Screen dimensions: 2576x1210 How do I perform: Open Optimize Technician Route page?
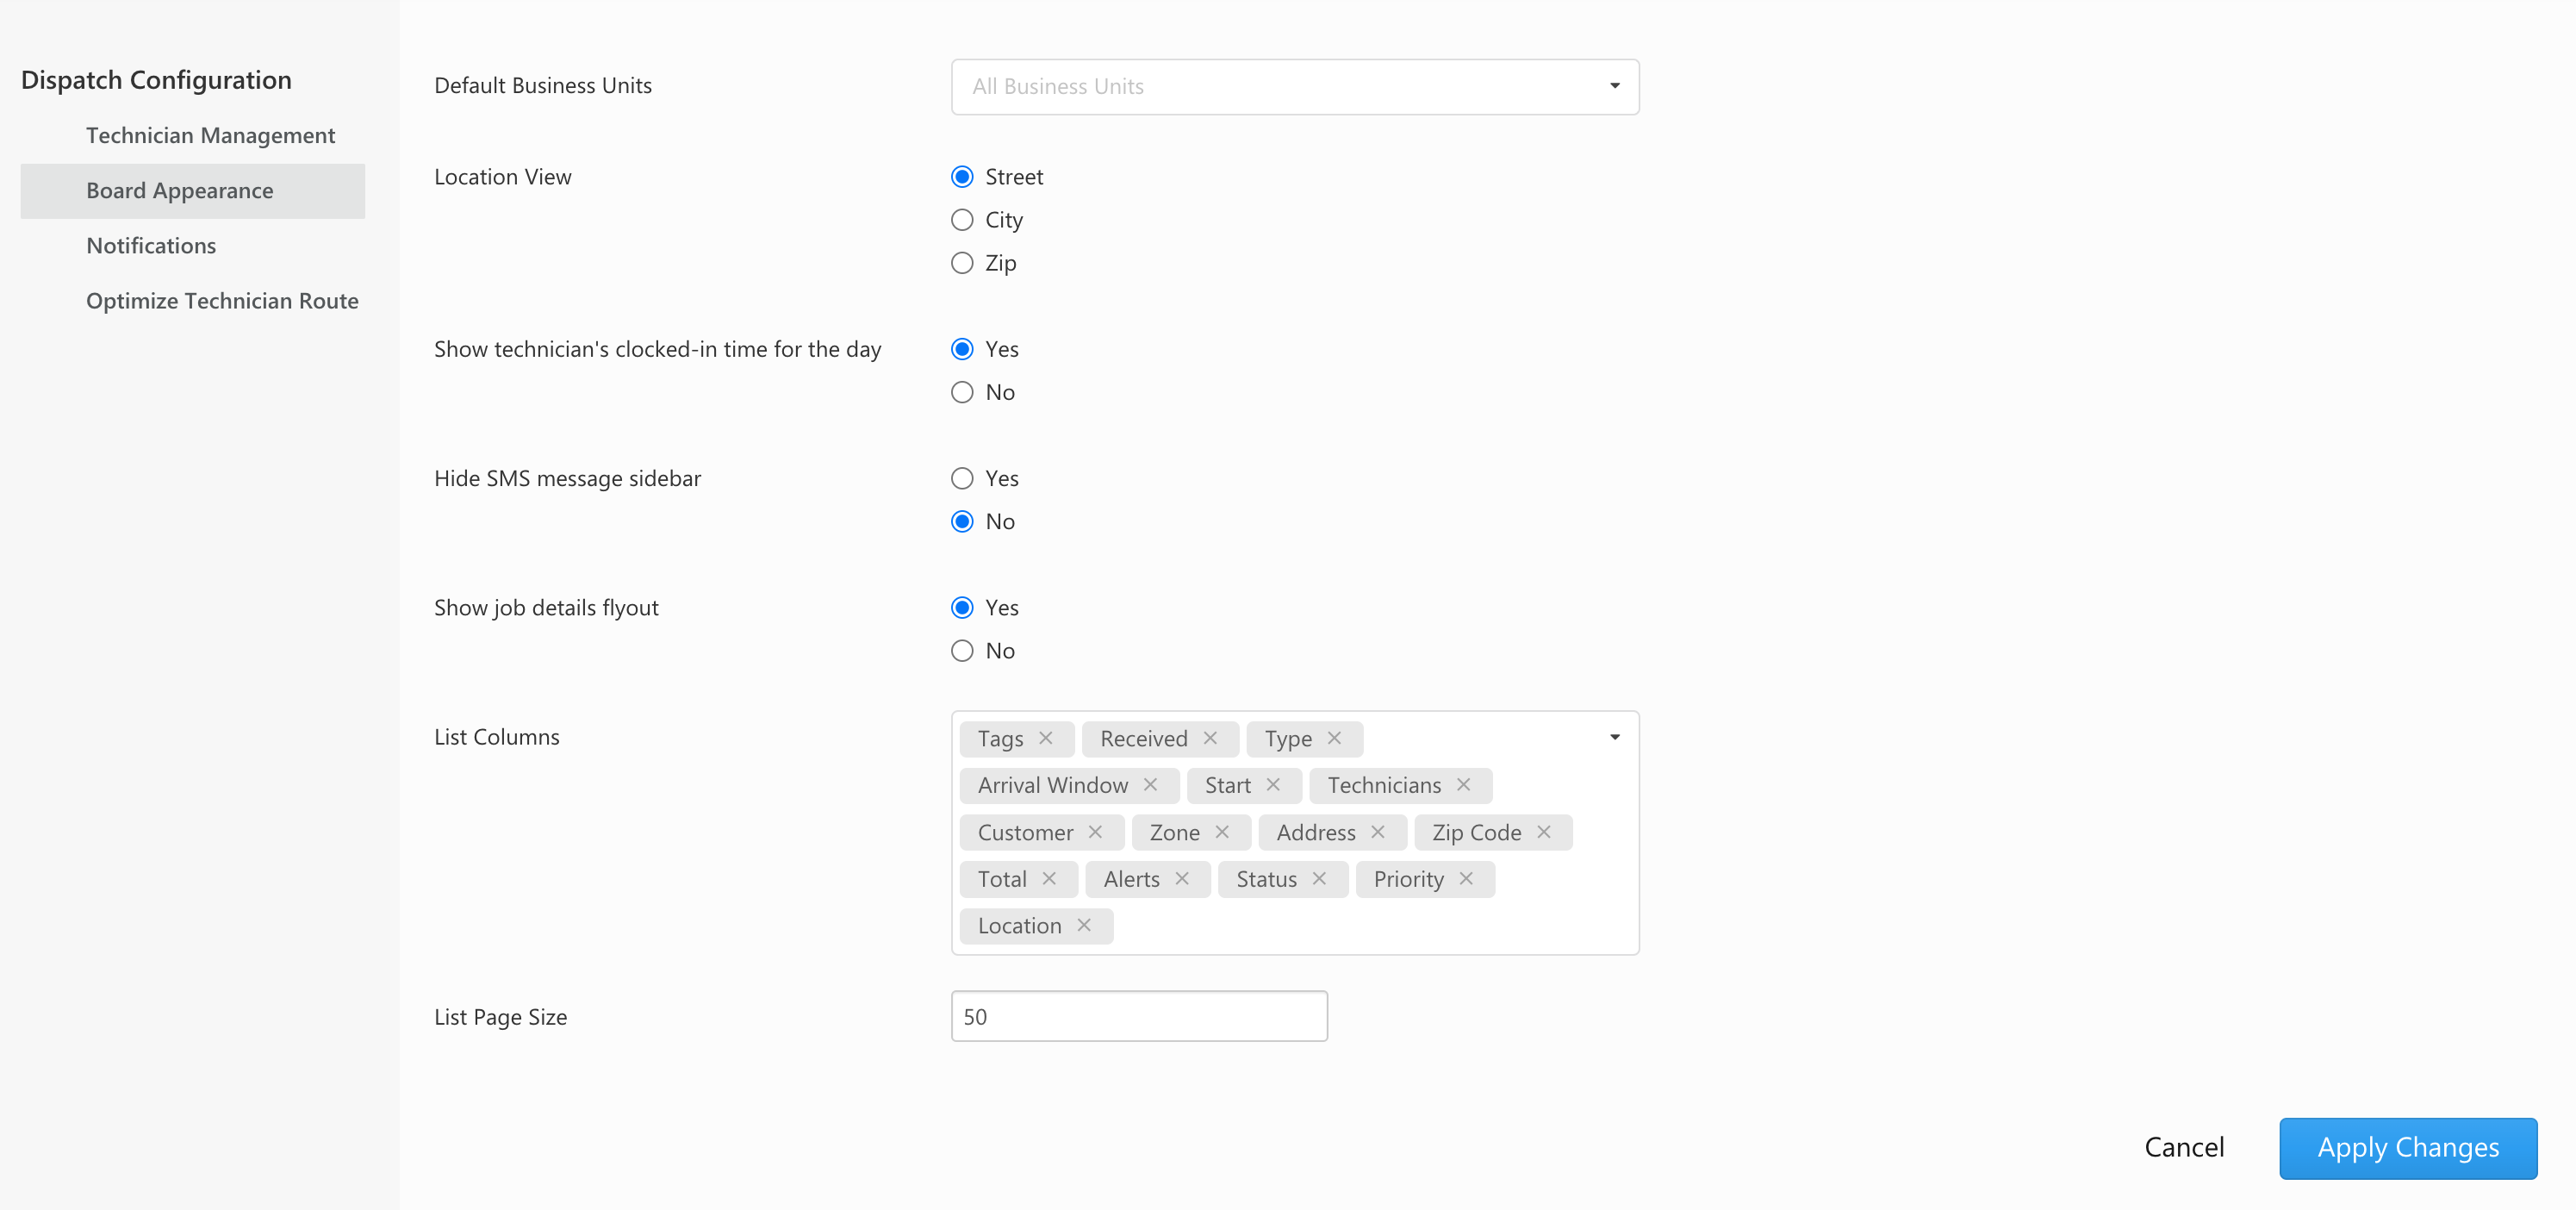click(222, 301)
